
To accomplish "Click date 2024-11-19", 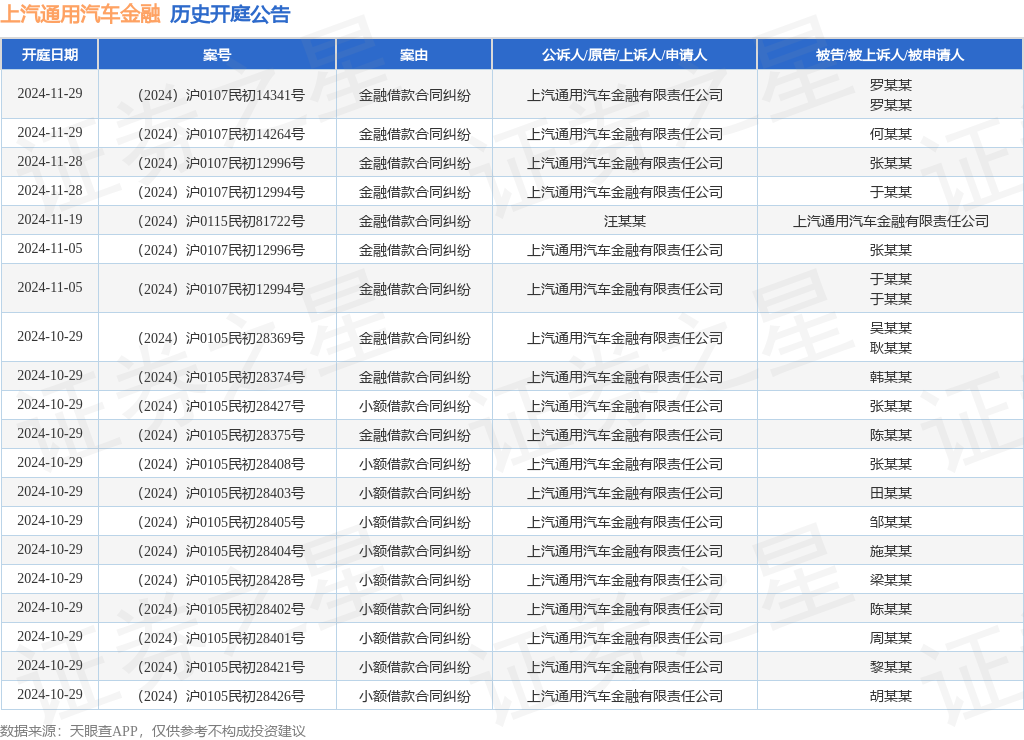I will (50, 219).
